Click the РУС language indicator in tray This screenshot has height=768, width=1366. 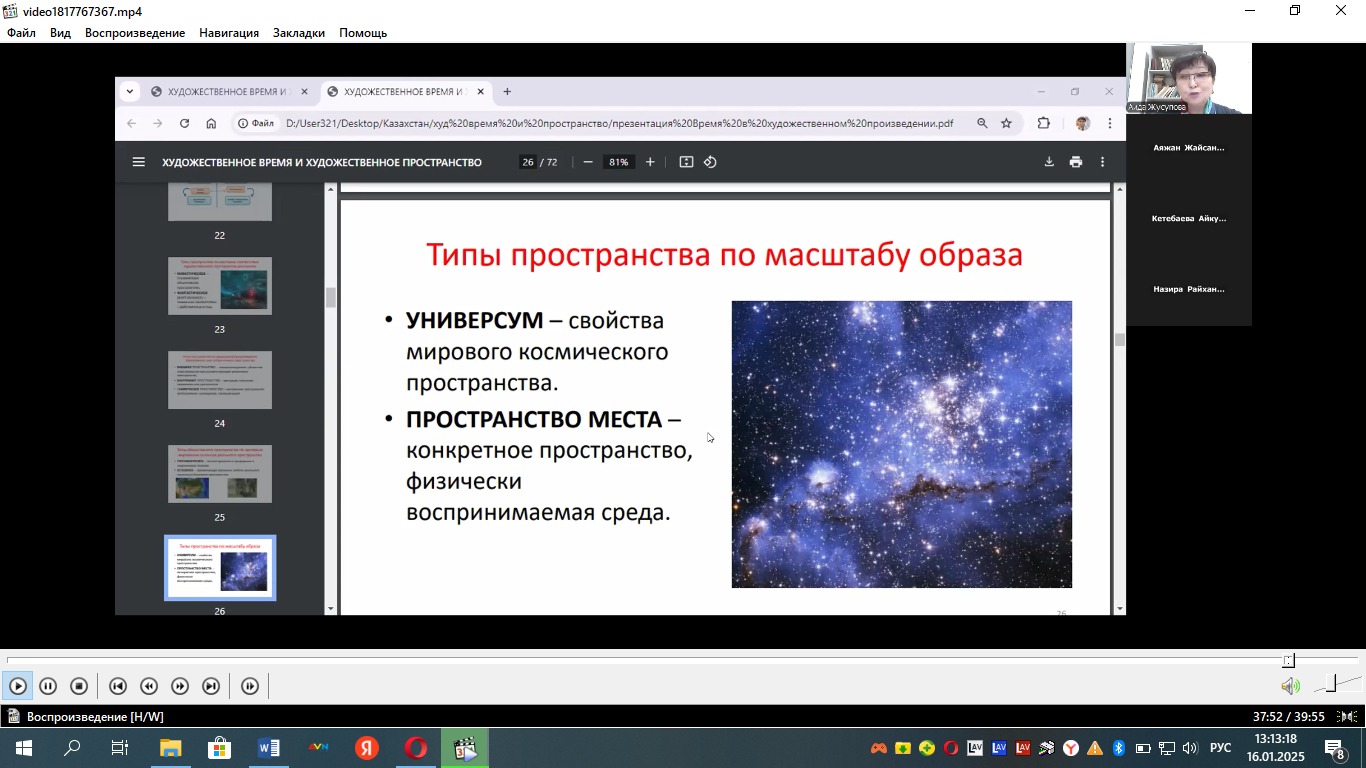1220,748
